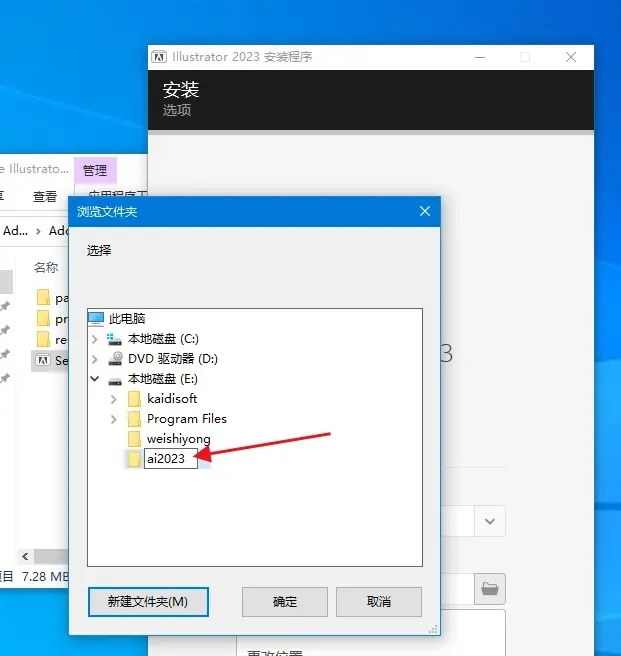Click the kaidisoft folder icon
621x656 pixels.
(x=134, y=399)
